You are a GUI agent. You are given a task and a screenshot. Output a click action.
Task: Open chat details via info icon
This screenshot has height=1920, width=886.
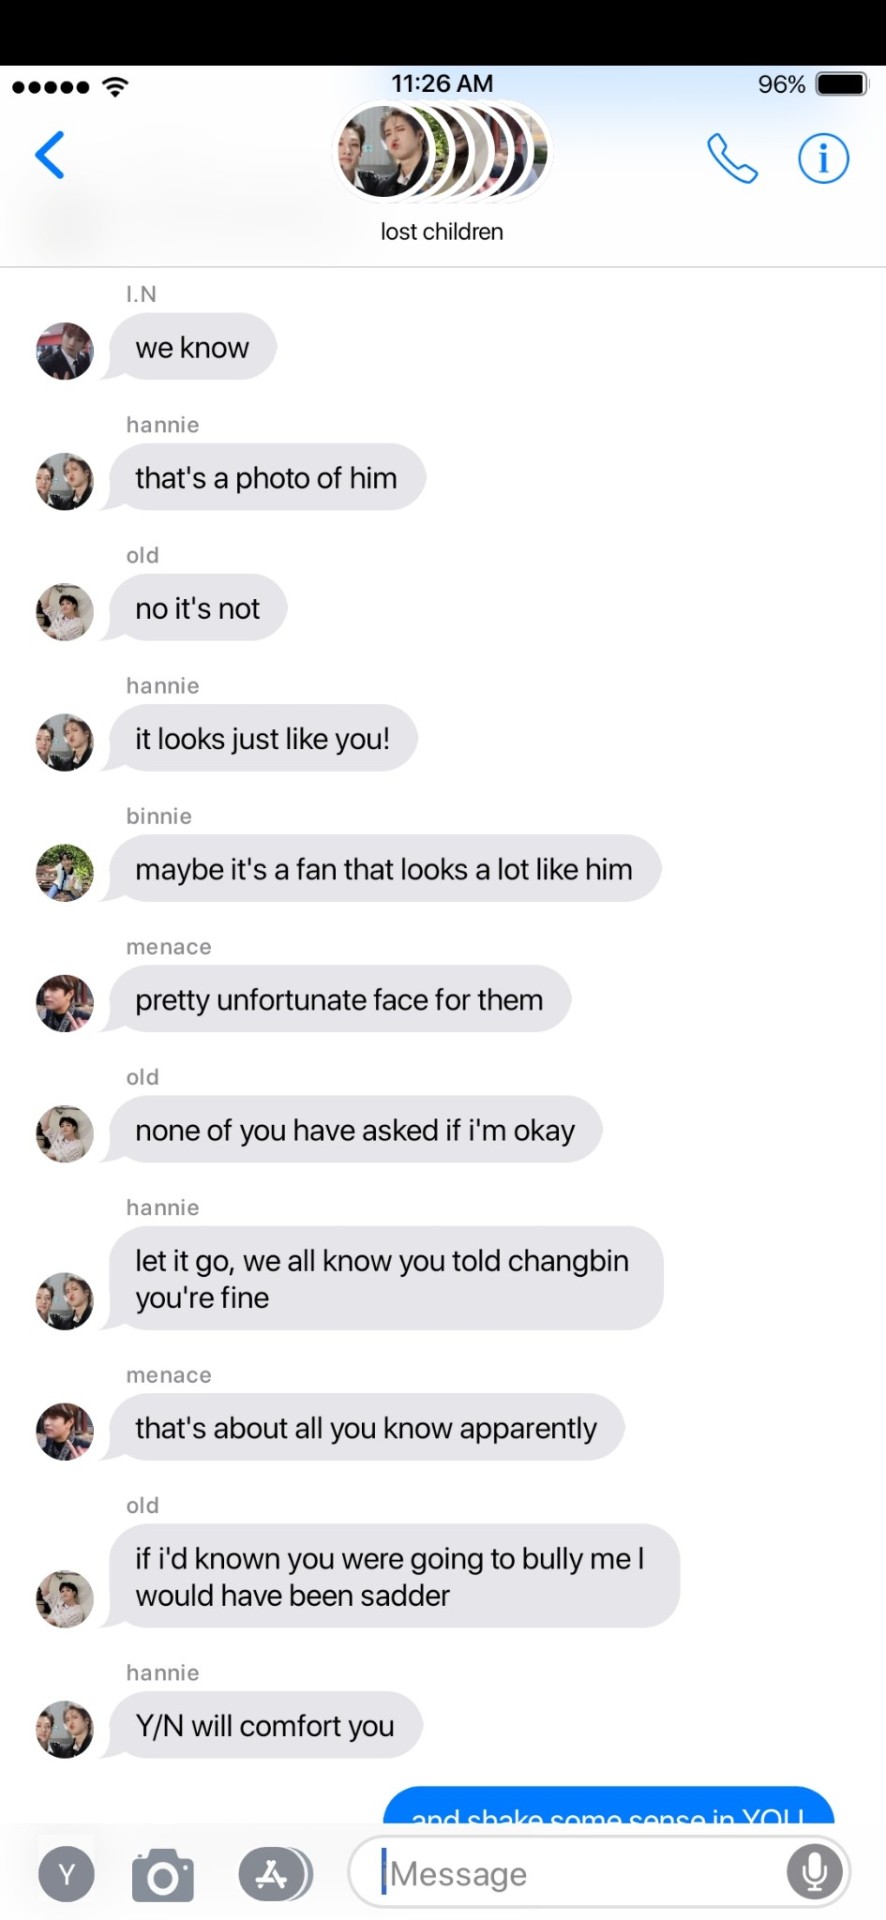[x=823, y=158]
